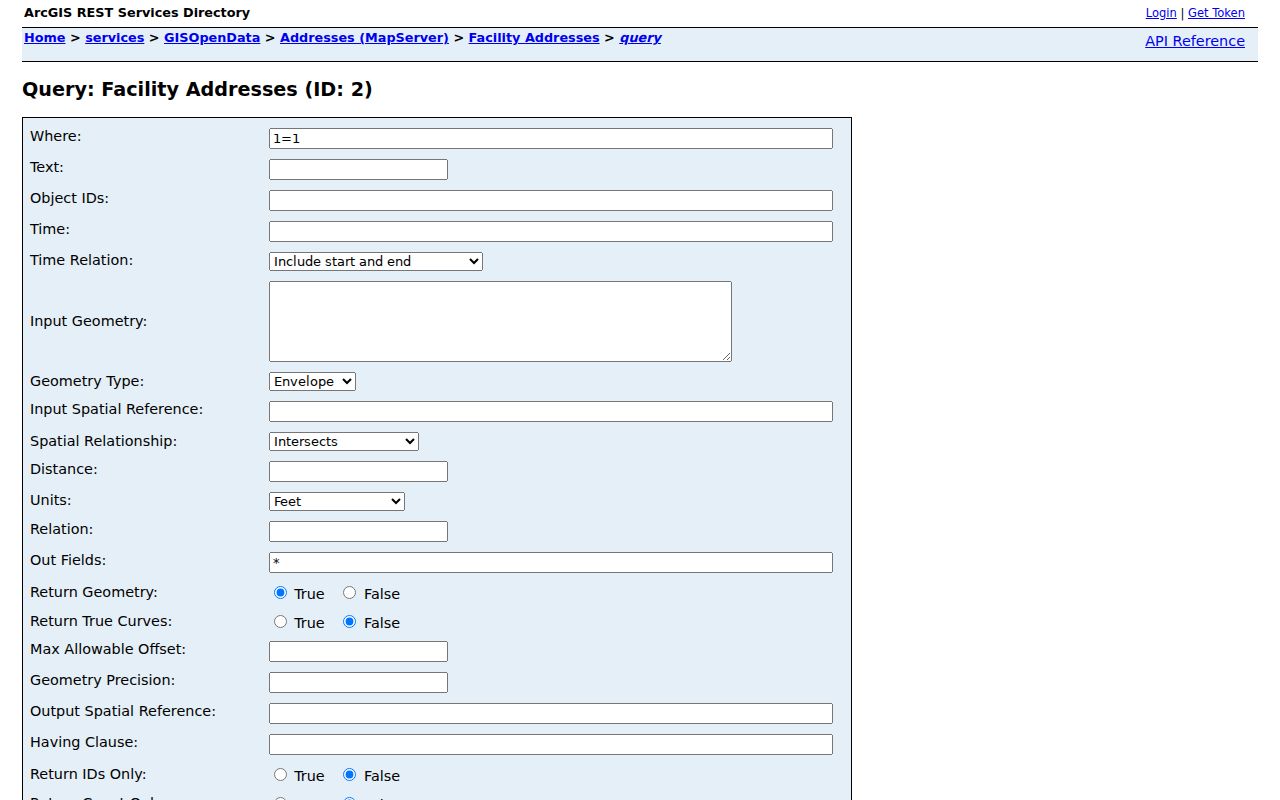Viewport: 1280px width, 800px height.
Task: Open the services breadcrumb link
Action: [x=115, y=38]
